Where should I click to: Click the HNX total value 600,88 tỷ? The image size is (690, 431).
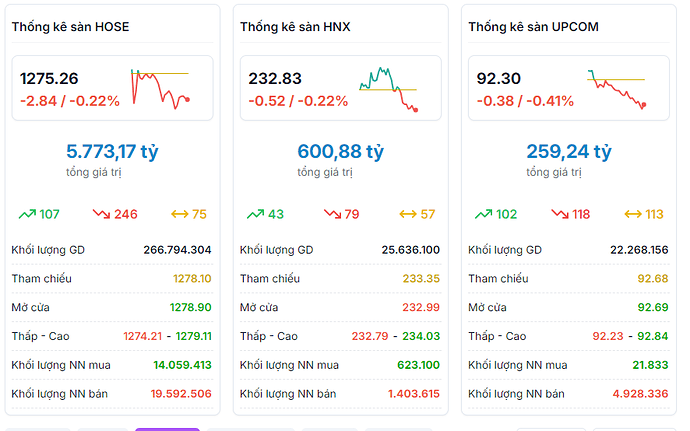pos(340,152)
